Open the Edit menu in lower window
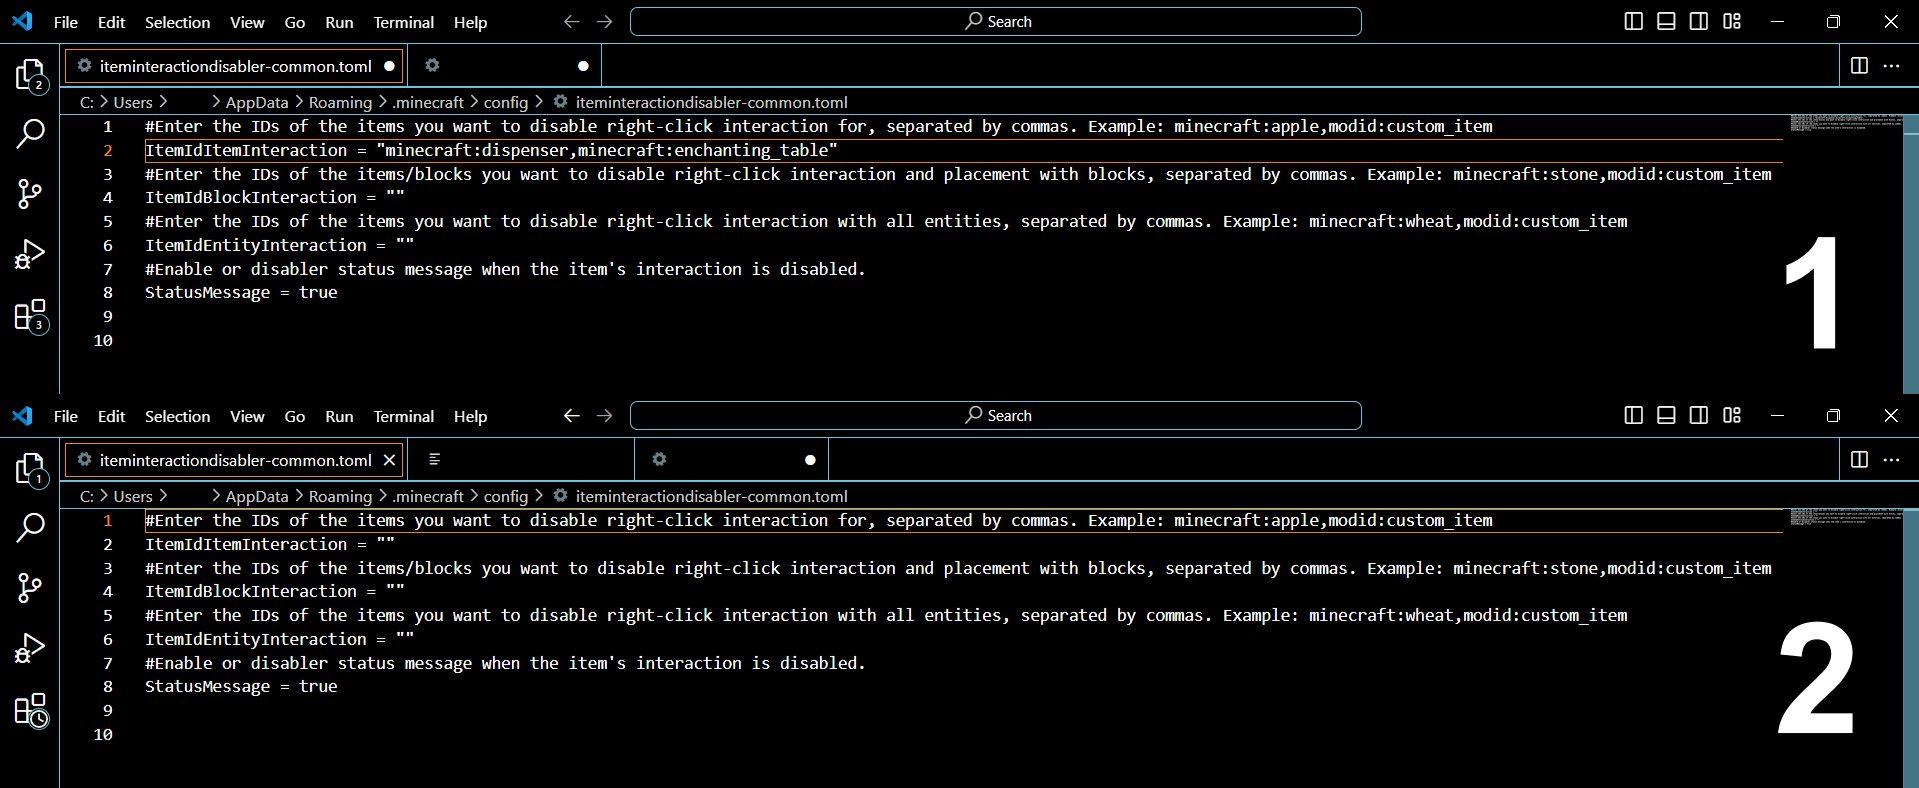The image size is (1919, 788). pyautogui.click(x=111, y=416)
